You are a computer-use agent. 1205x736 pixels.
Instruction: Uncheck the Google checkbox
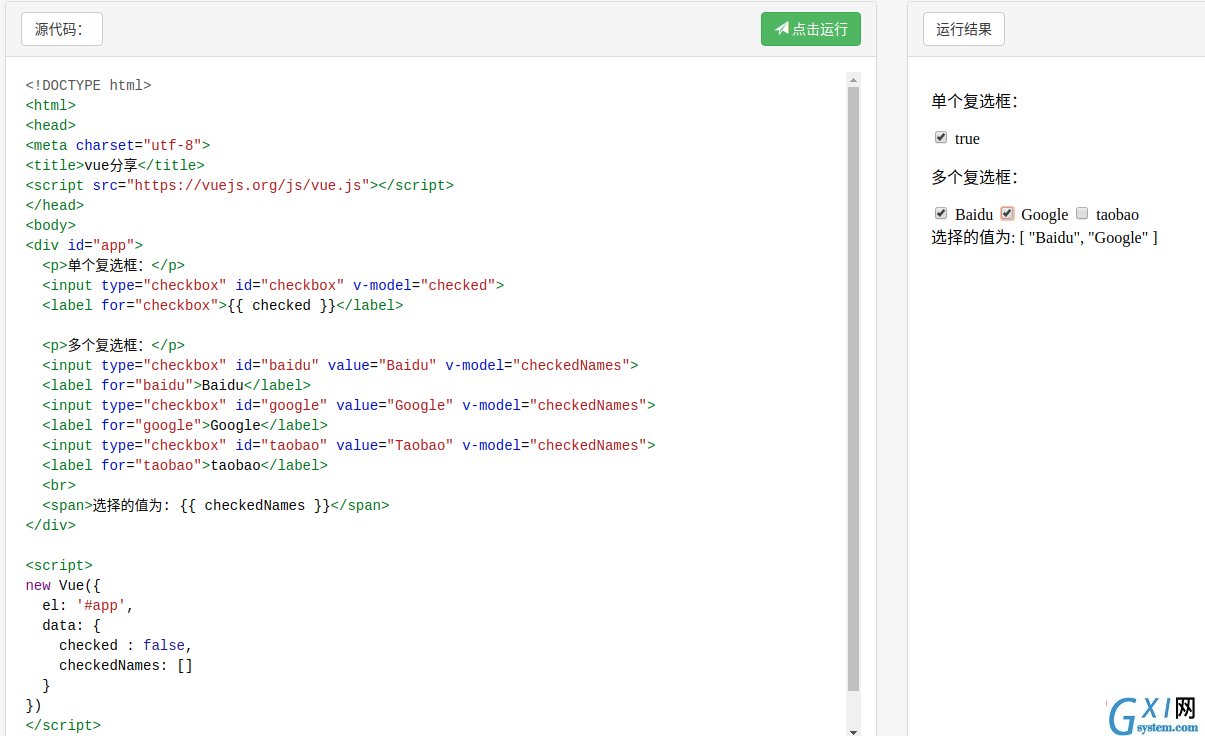click(x=1007, y=214)
